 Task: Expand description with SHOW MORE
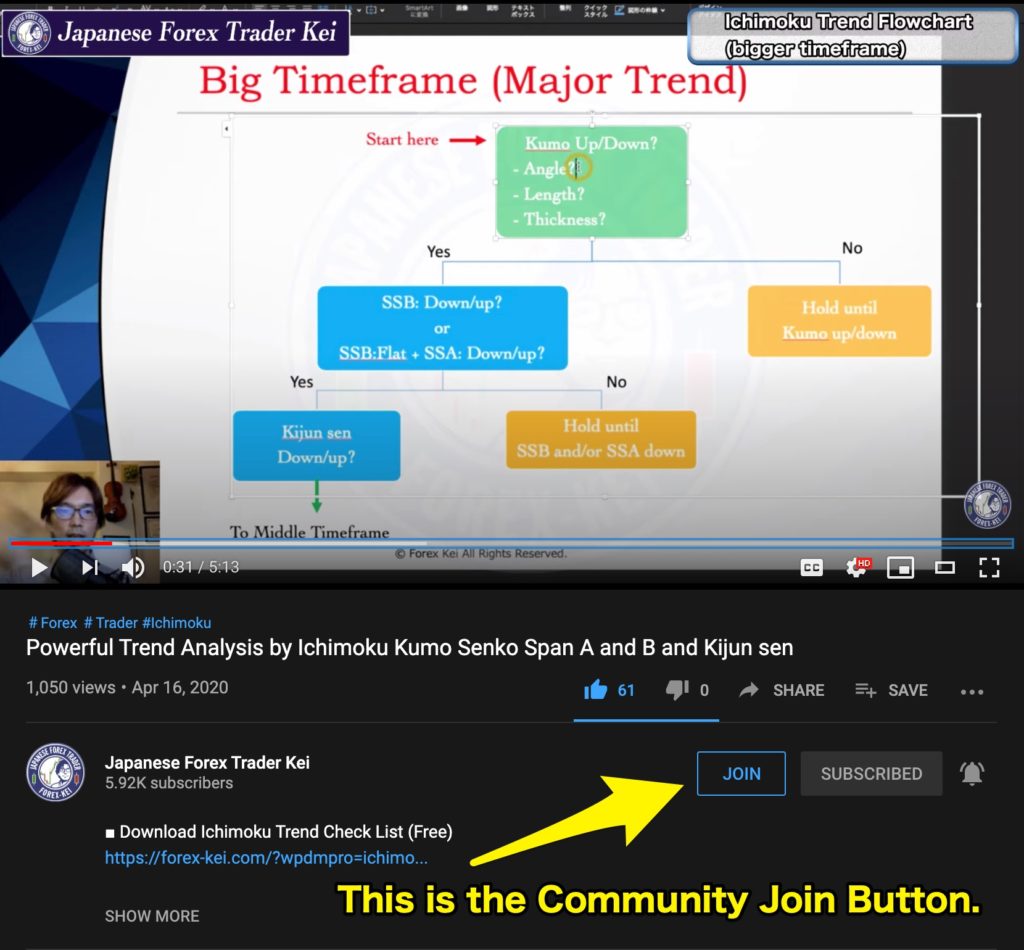152,916
